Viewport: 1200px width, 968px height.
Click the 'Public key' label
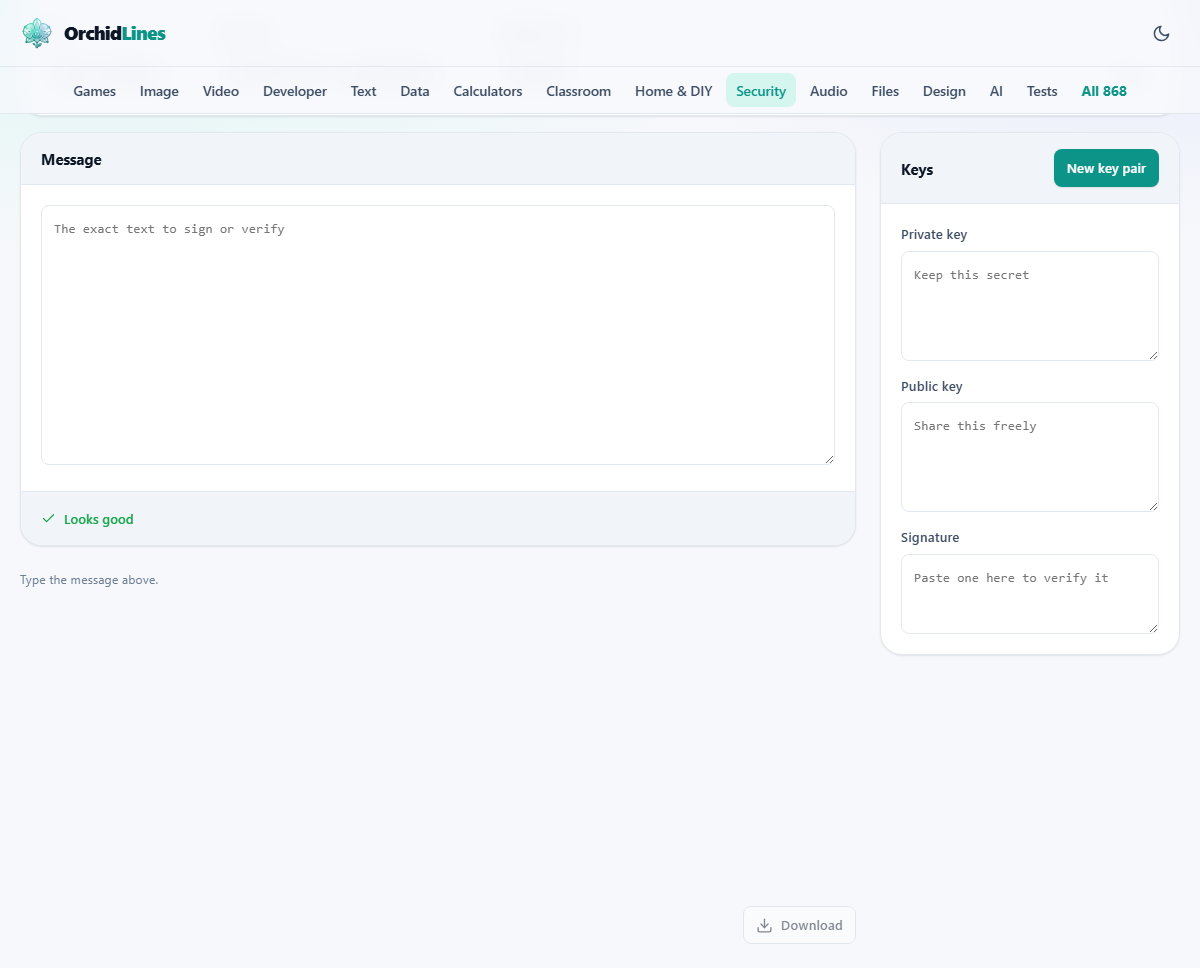point(932,386)
